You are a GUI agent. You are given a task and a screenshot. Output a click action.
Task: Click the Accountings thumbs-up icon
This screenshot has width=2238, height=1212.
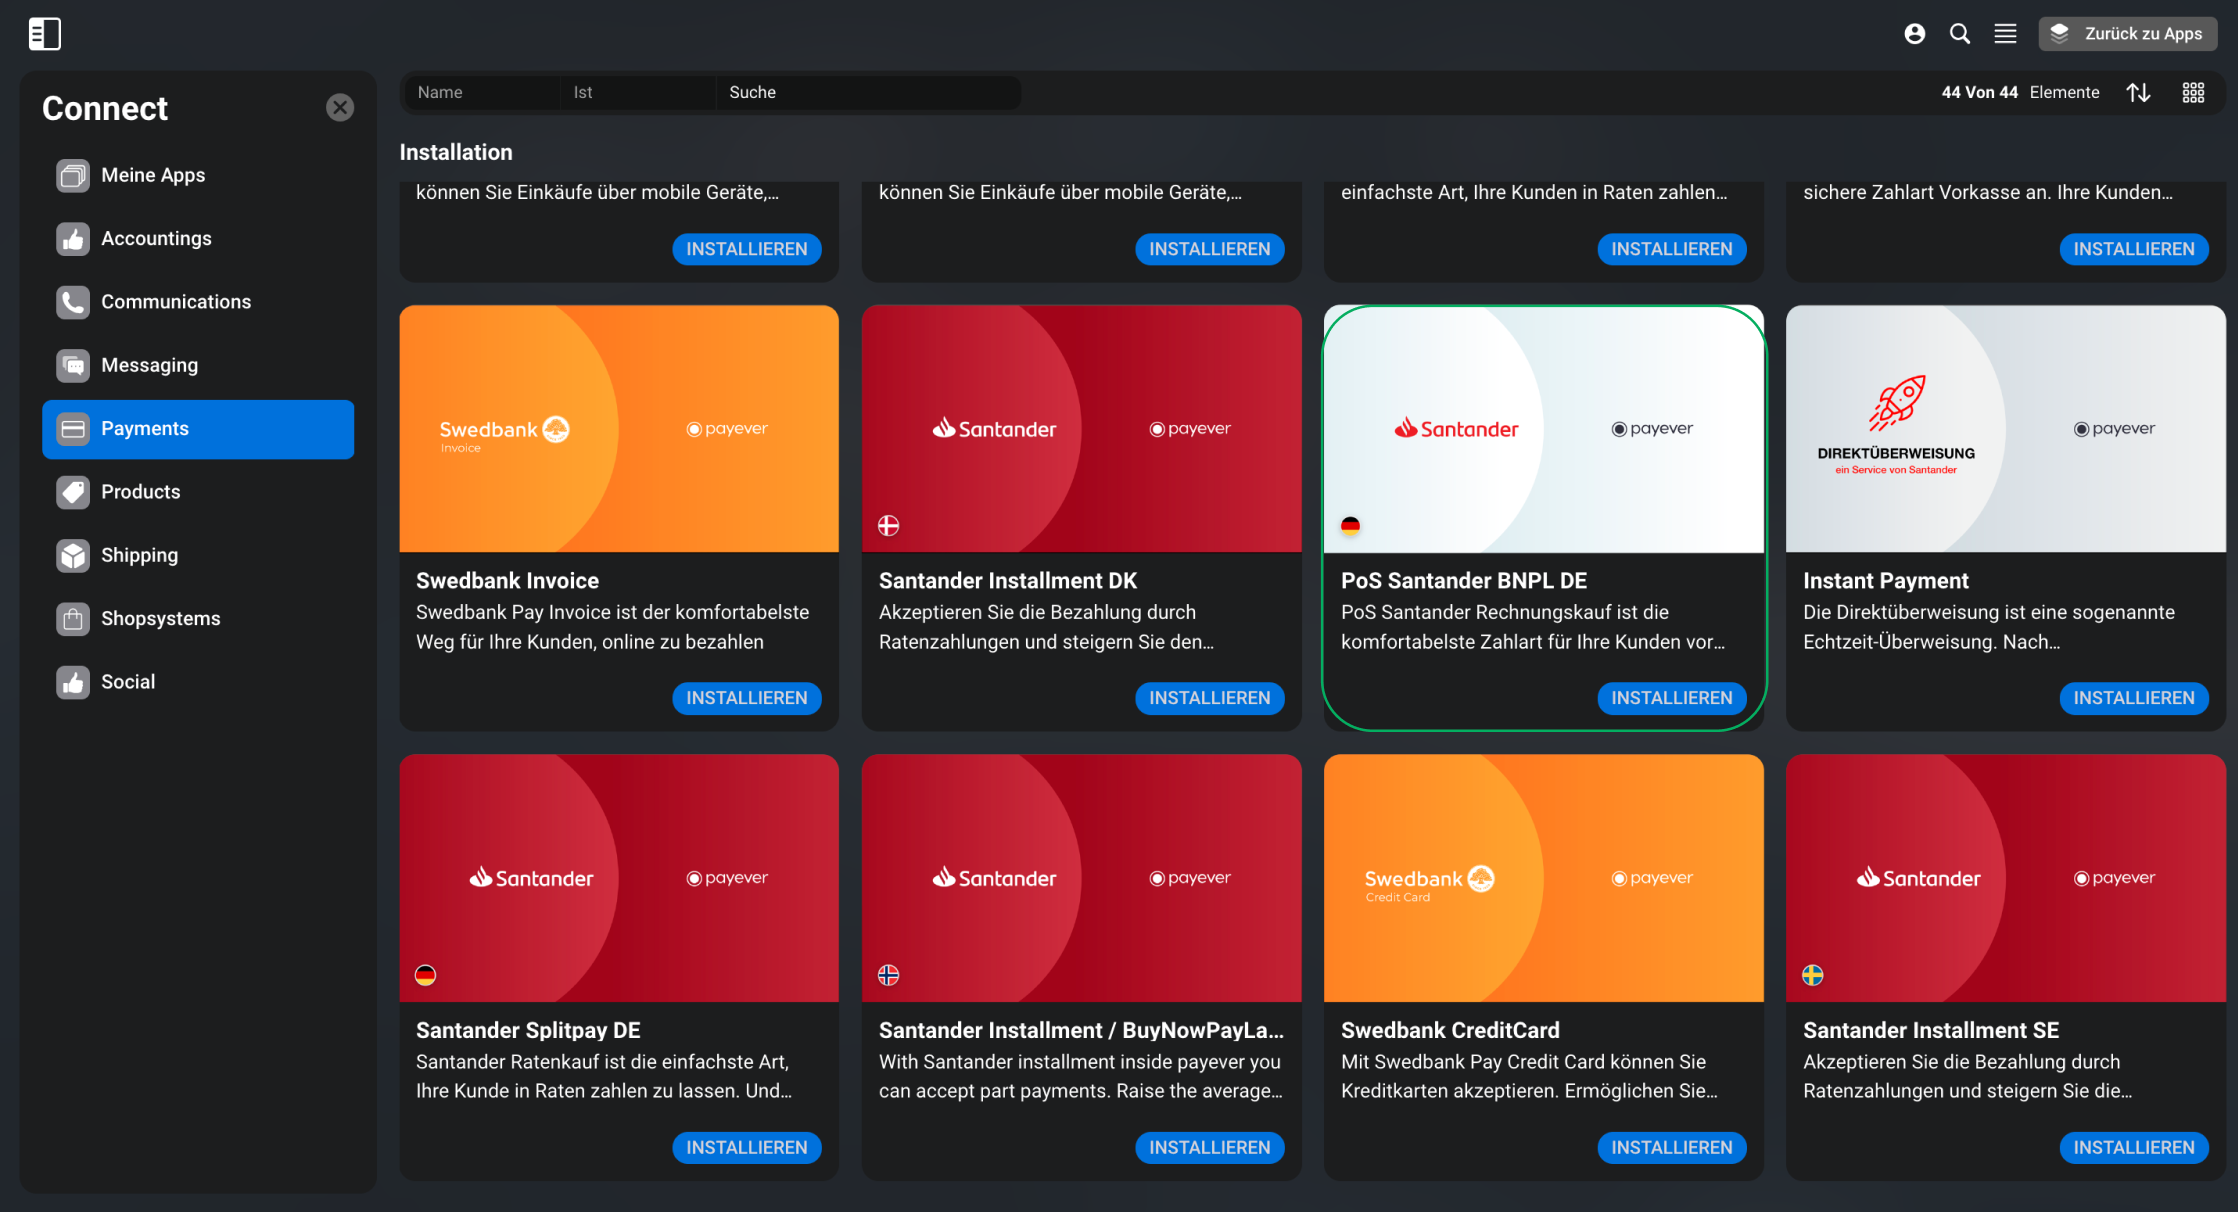73,239
